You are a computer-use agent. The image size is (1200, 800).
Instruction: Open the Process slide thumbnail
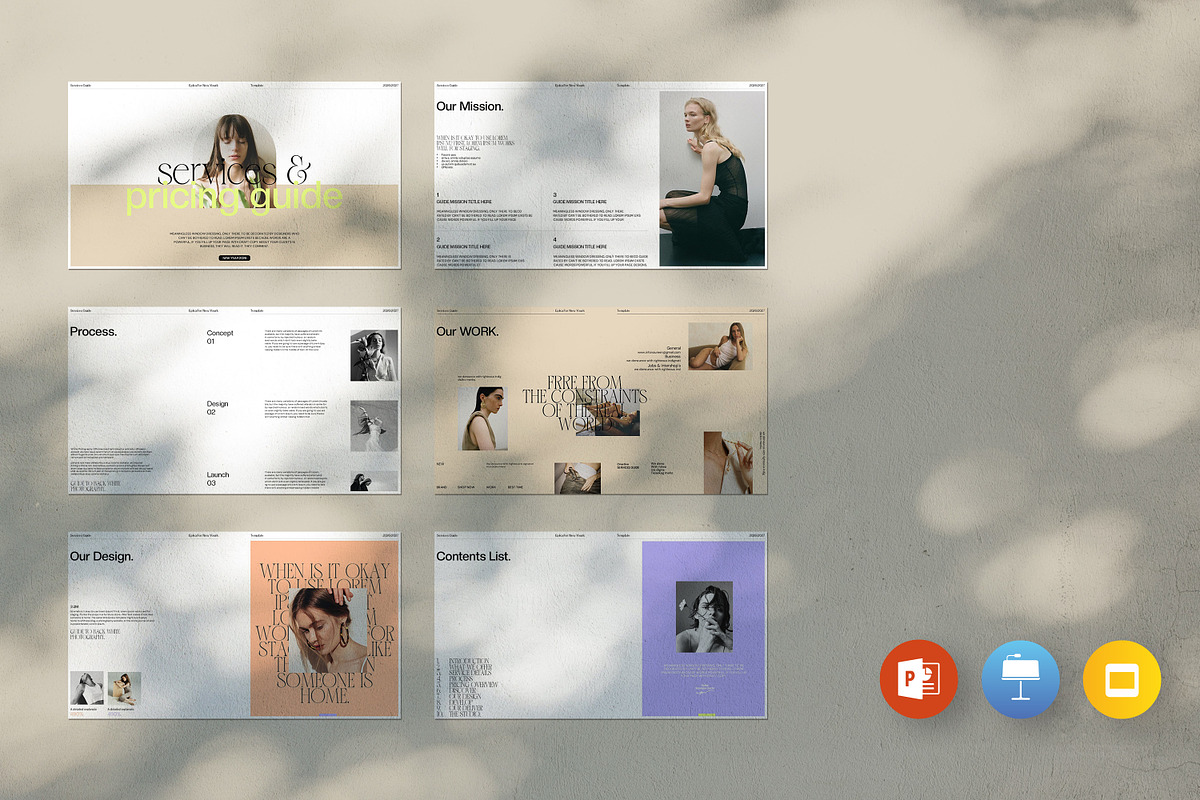pyautogui.click(x=234, y=400)
